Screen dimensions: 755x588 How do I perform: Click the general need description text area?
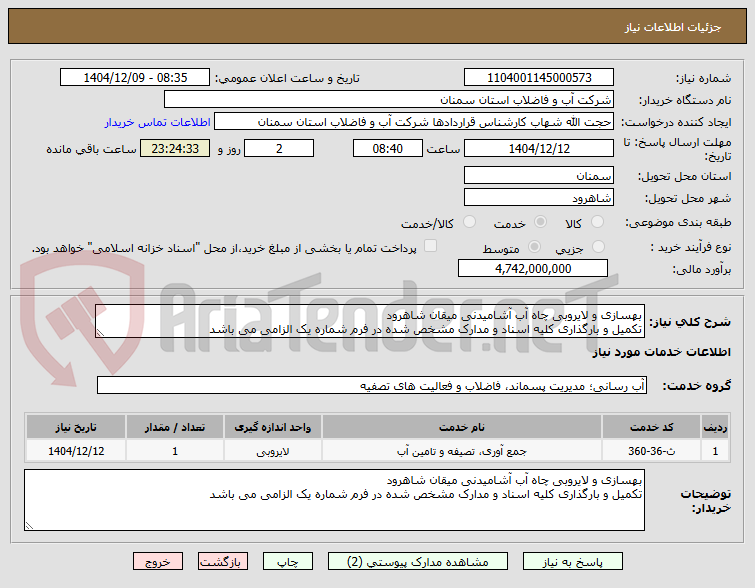(x=370, y=321)
